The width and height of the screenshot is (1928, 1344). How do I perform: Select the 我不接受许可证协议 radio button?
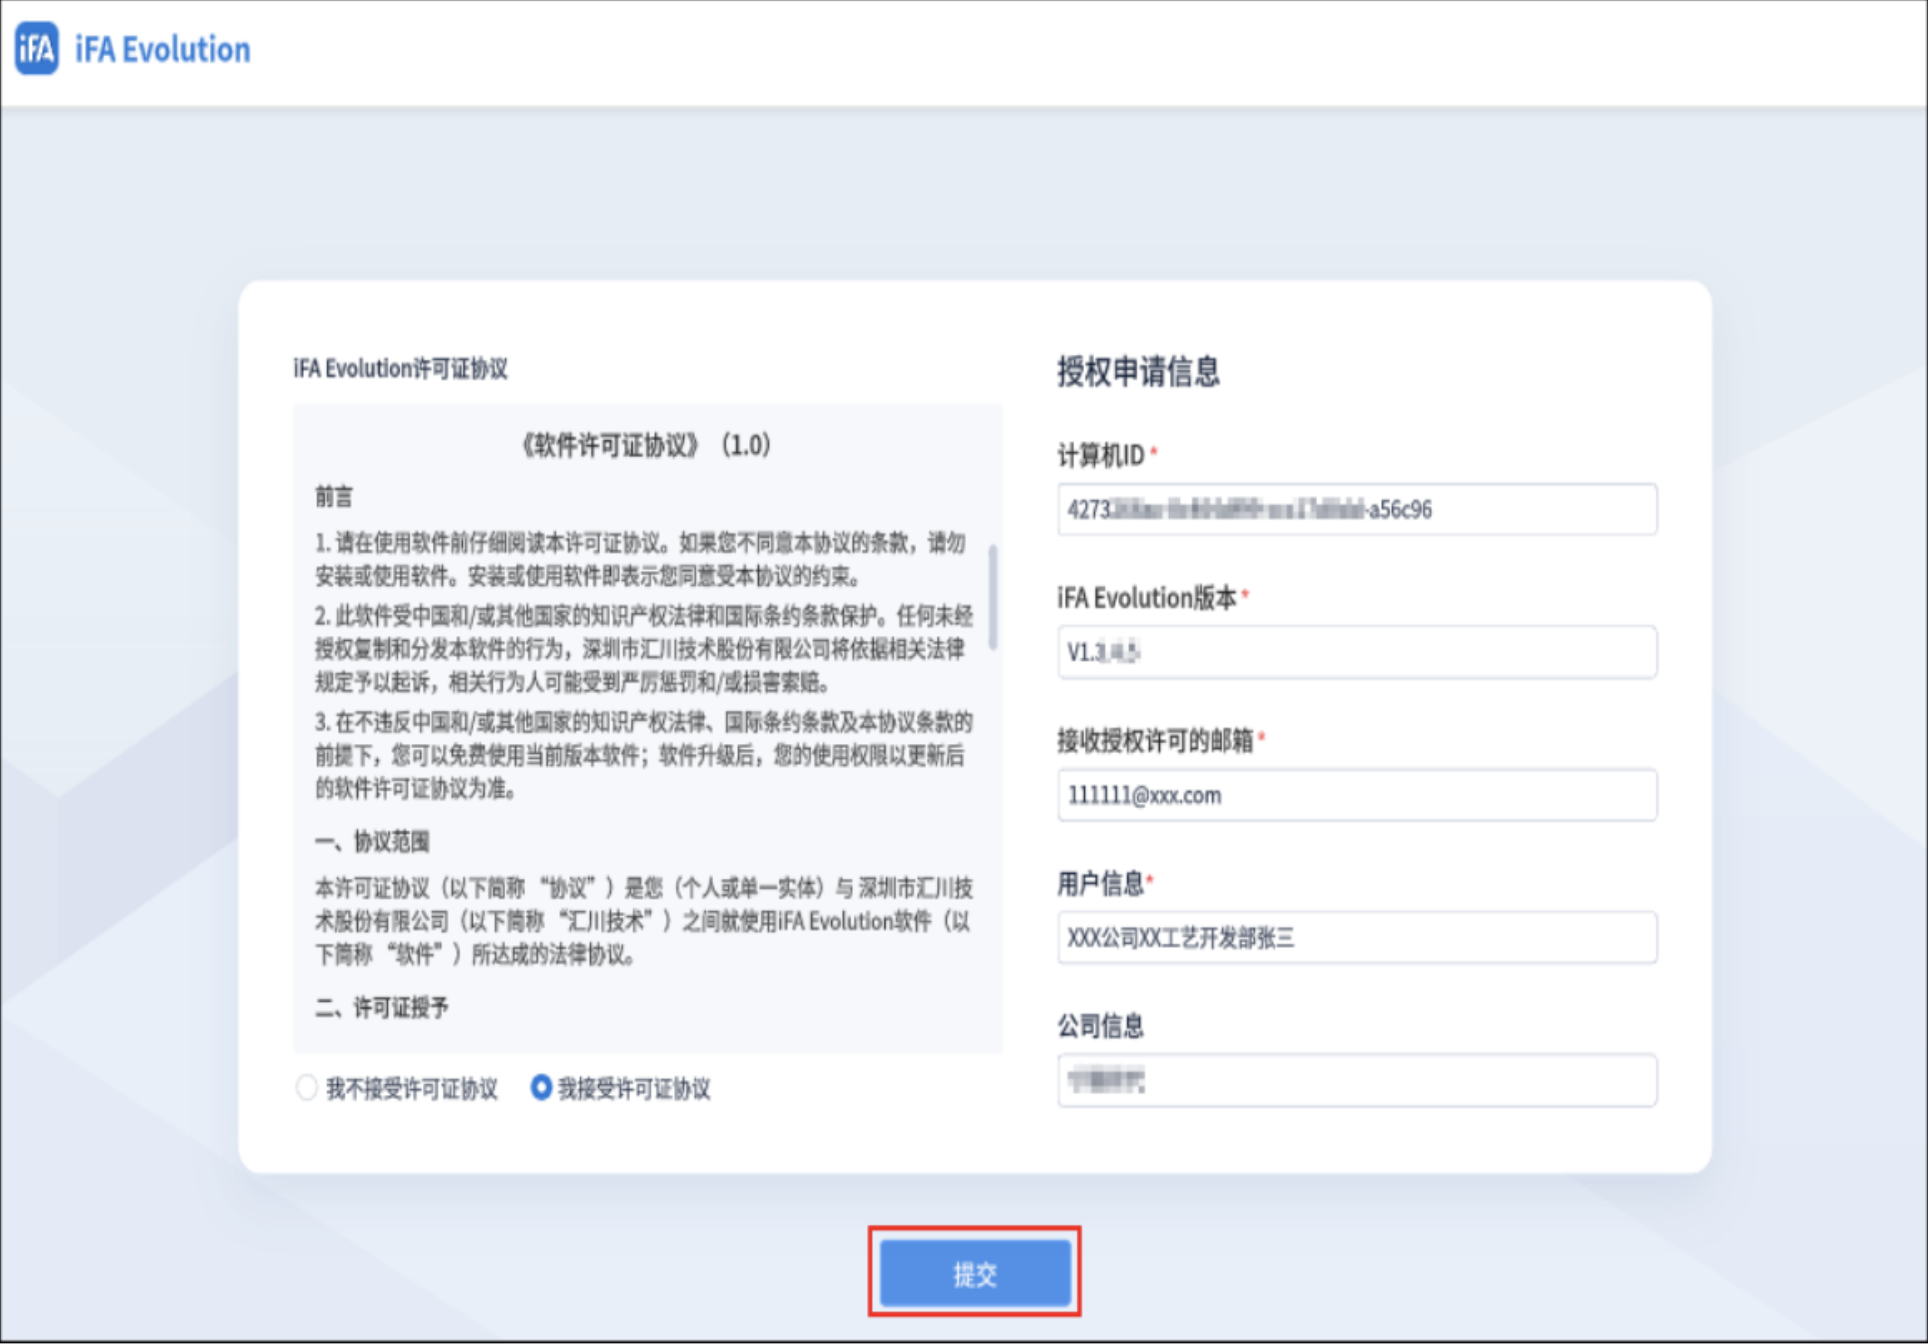(x=307, y=1087)
